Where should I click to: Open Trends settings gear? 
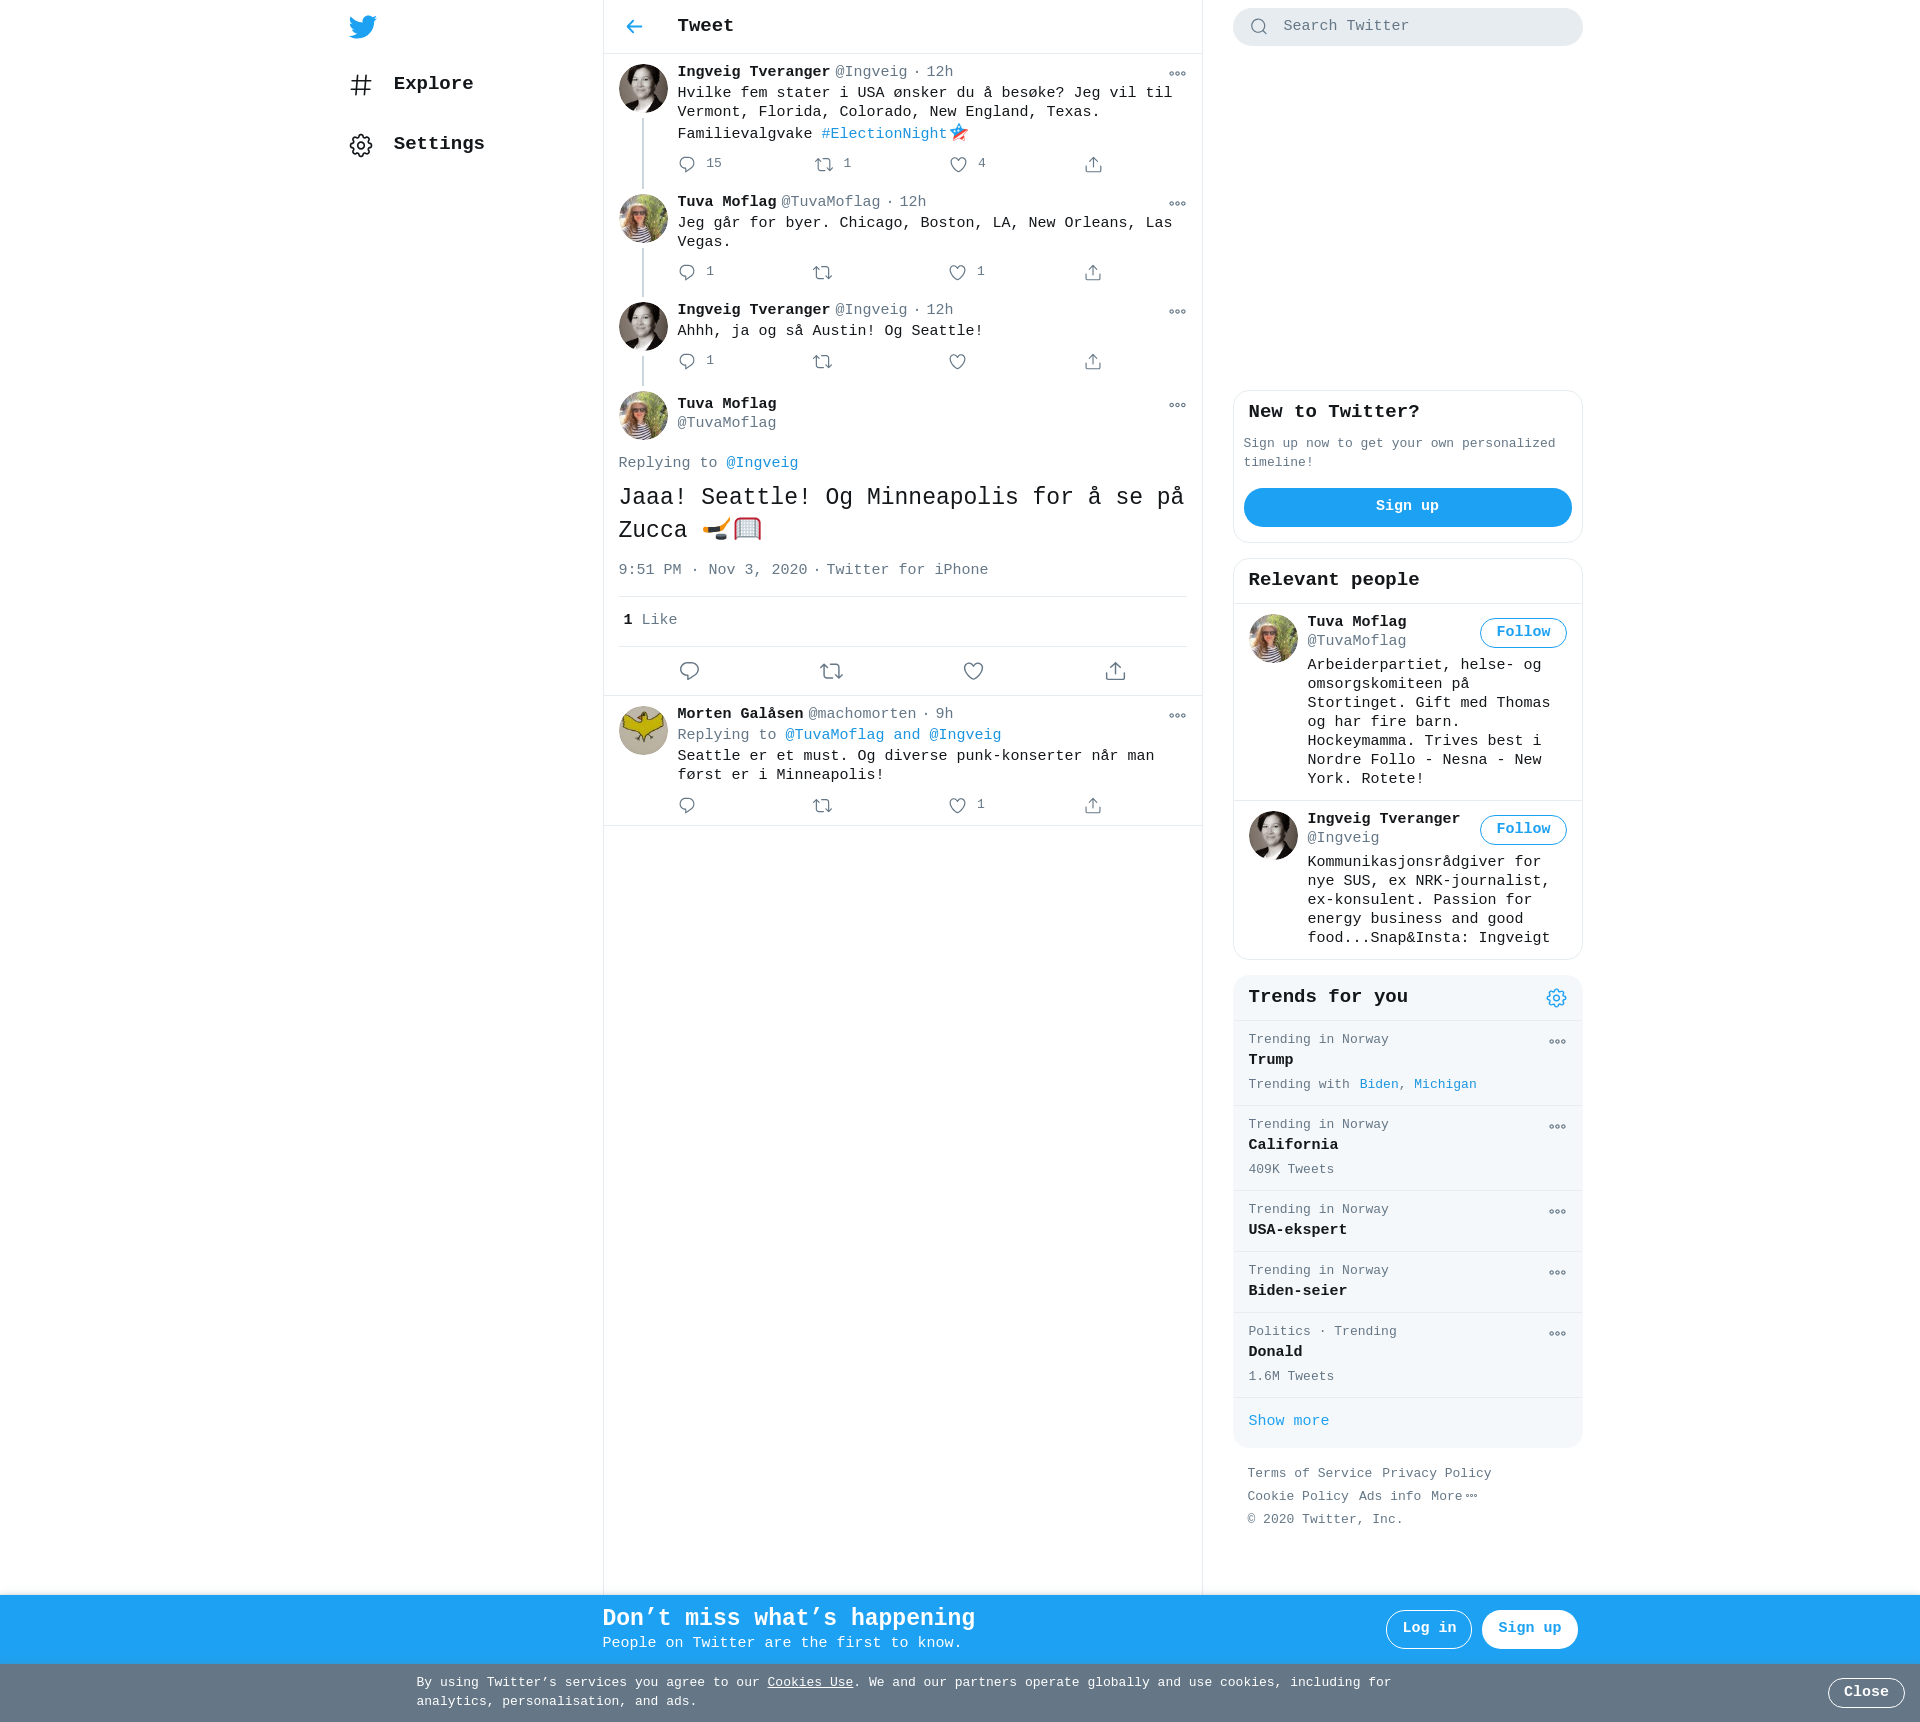click(x=1556, y=998)
